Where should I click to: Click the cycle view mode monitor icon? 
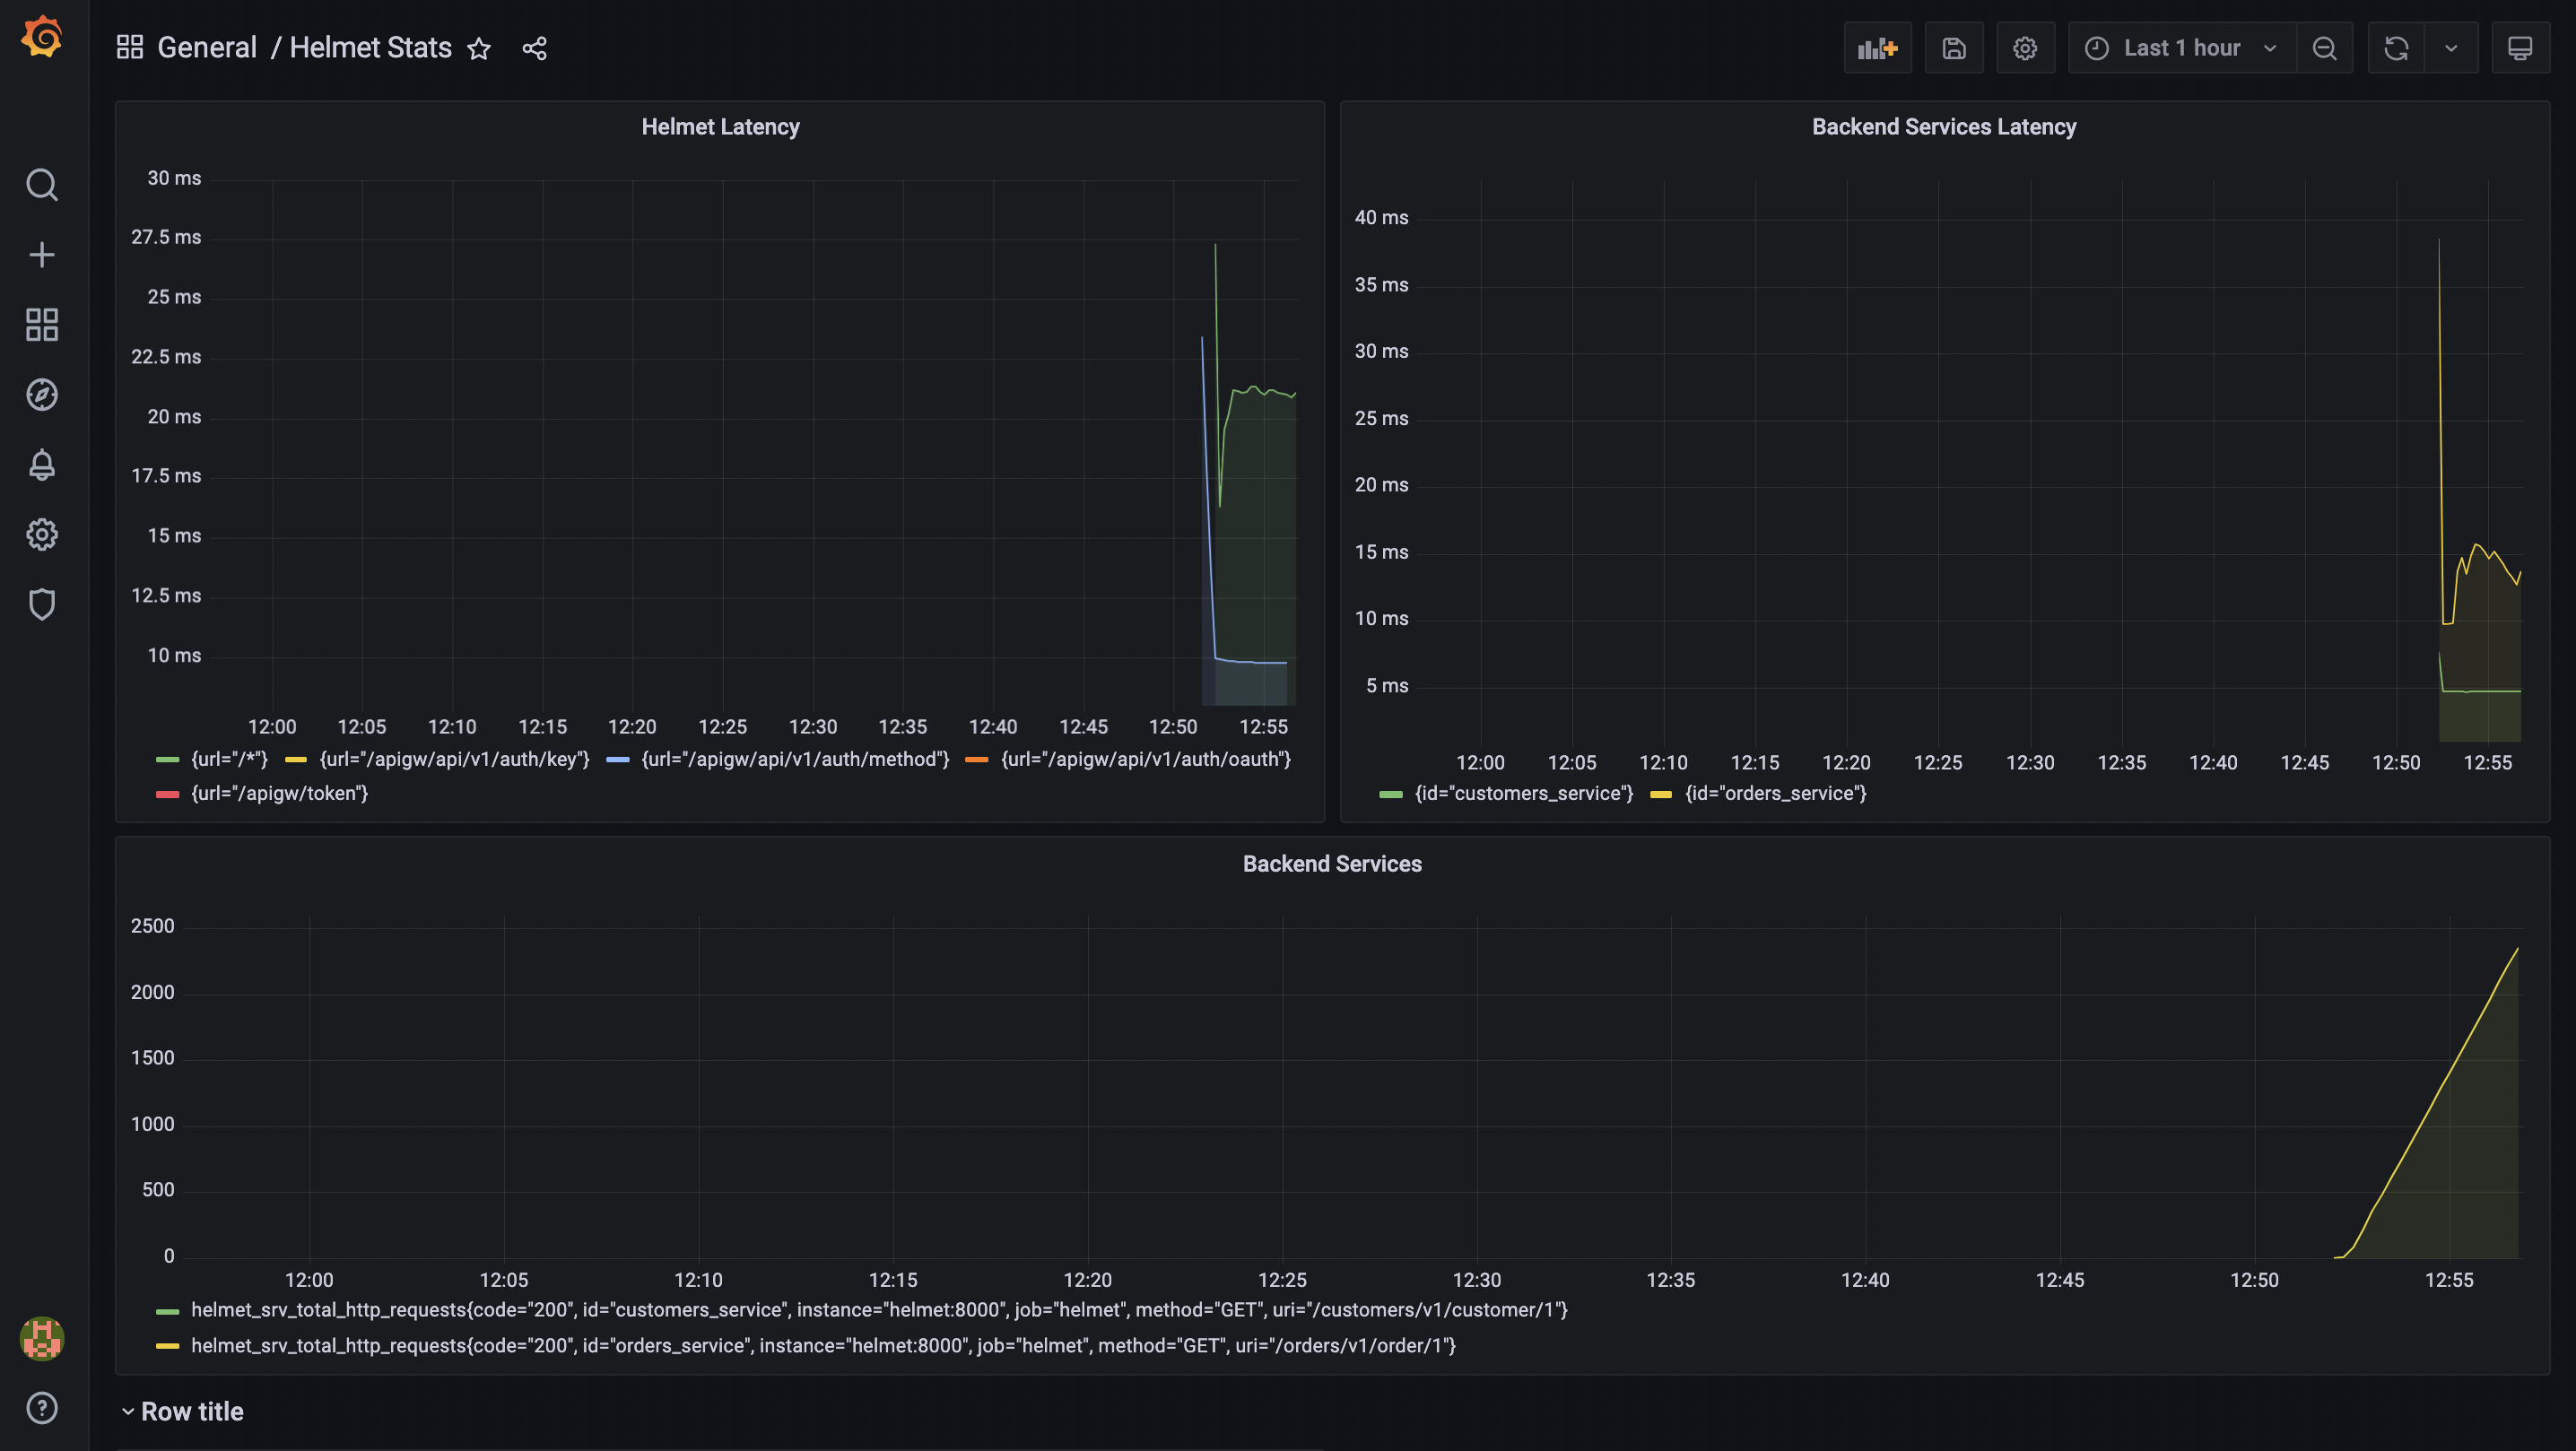[2520, 48]
